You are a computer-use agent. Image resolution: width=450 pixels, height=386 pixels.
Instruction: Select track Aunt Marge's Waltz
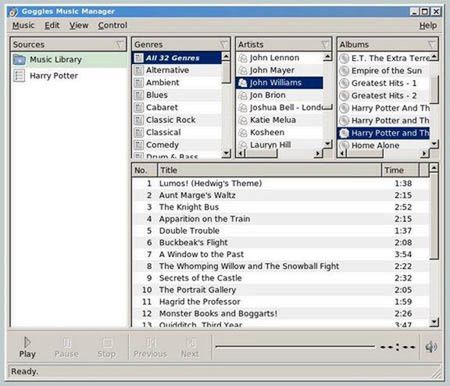tap(281, 195)
